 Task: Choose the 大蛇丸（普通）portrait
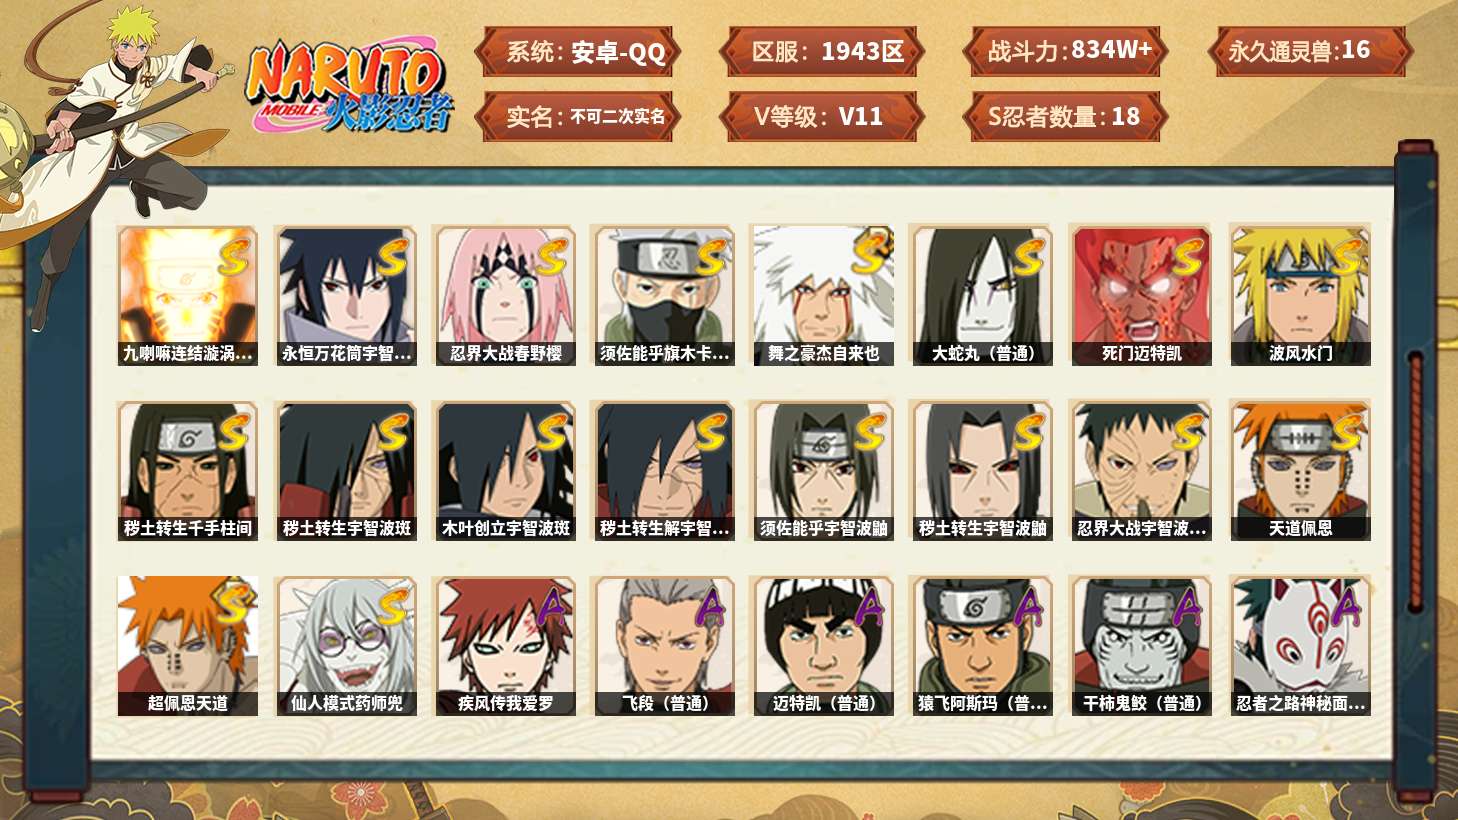pyautogui.click(x=982, y=295)
